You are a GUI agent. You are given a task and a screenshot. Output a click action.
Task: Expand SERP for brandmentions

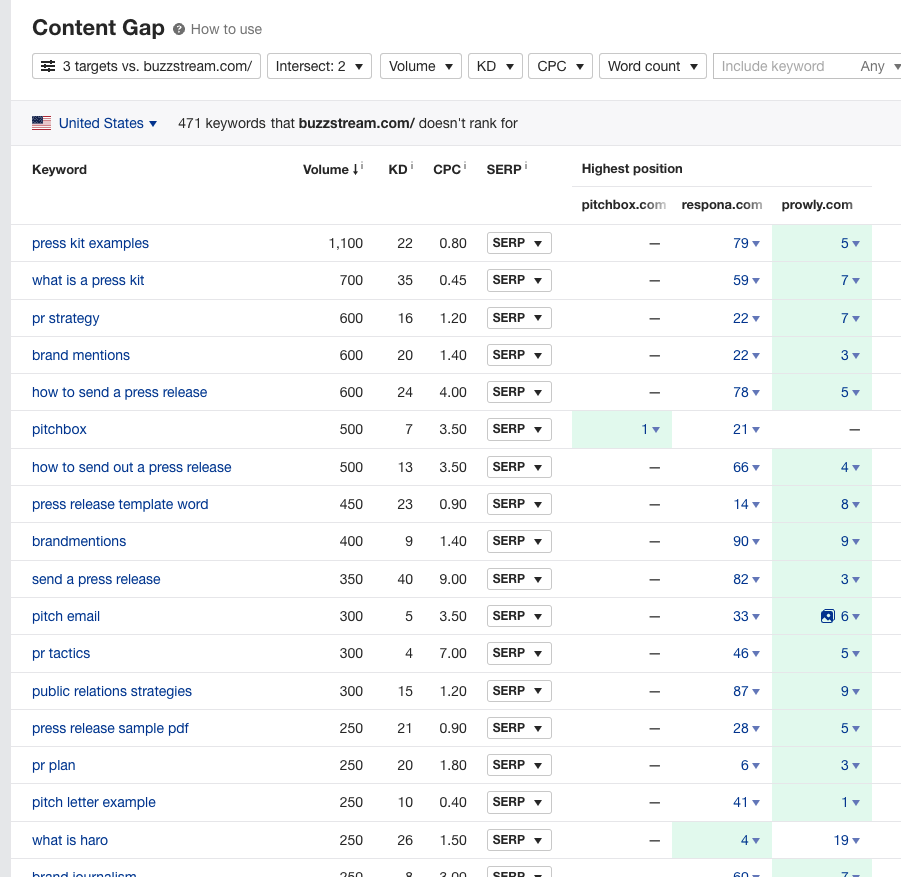519,541
